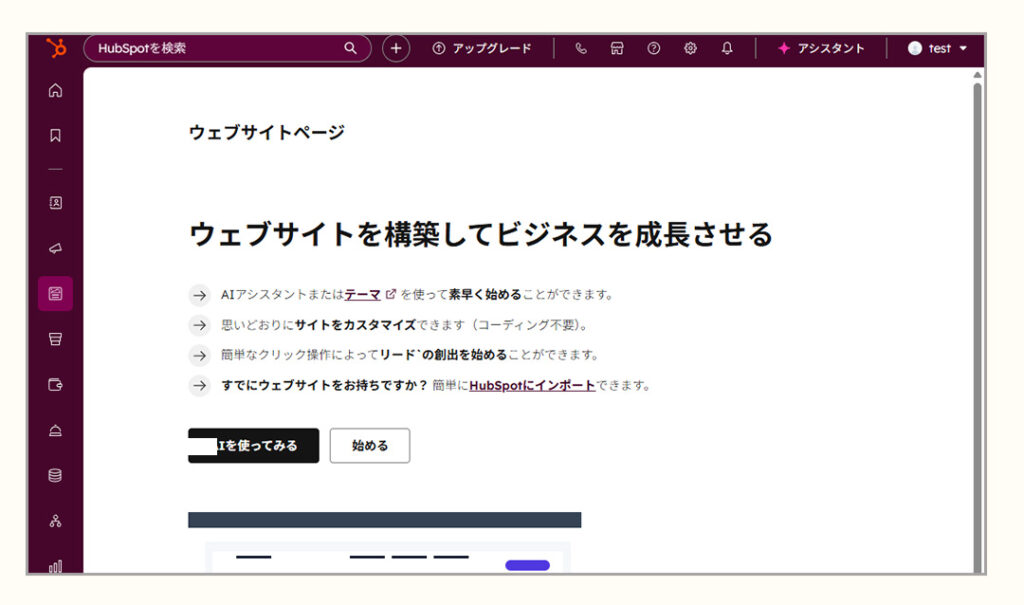Click the plus quick-create button
The height and width of the screenshot is (605, 1024).
pyautogui.click(x=396, y=48)
